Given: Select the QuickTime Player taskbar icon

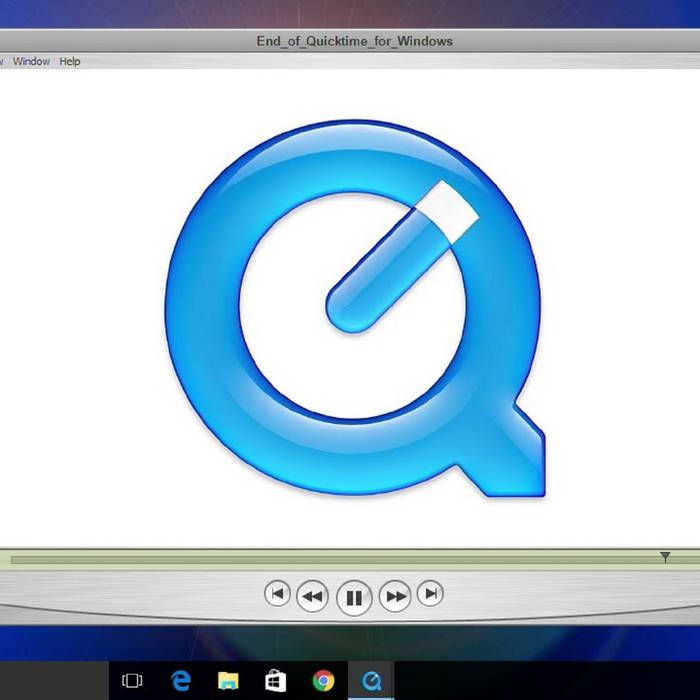Looking at the screenshot, I should click(371, 681).
